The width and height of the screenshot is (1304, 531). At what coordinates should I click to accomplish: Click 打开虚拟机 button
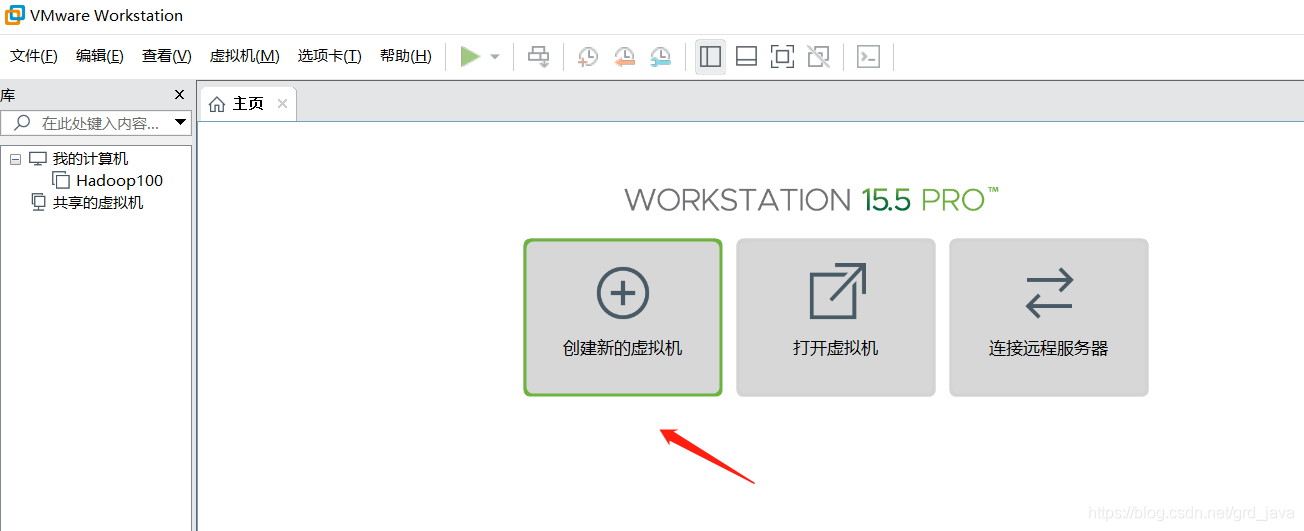click(x=836, y=317)
